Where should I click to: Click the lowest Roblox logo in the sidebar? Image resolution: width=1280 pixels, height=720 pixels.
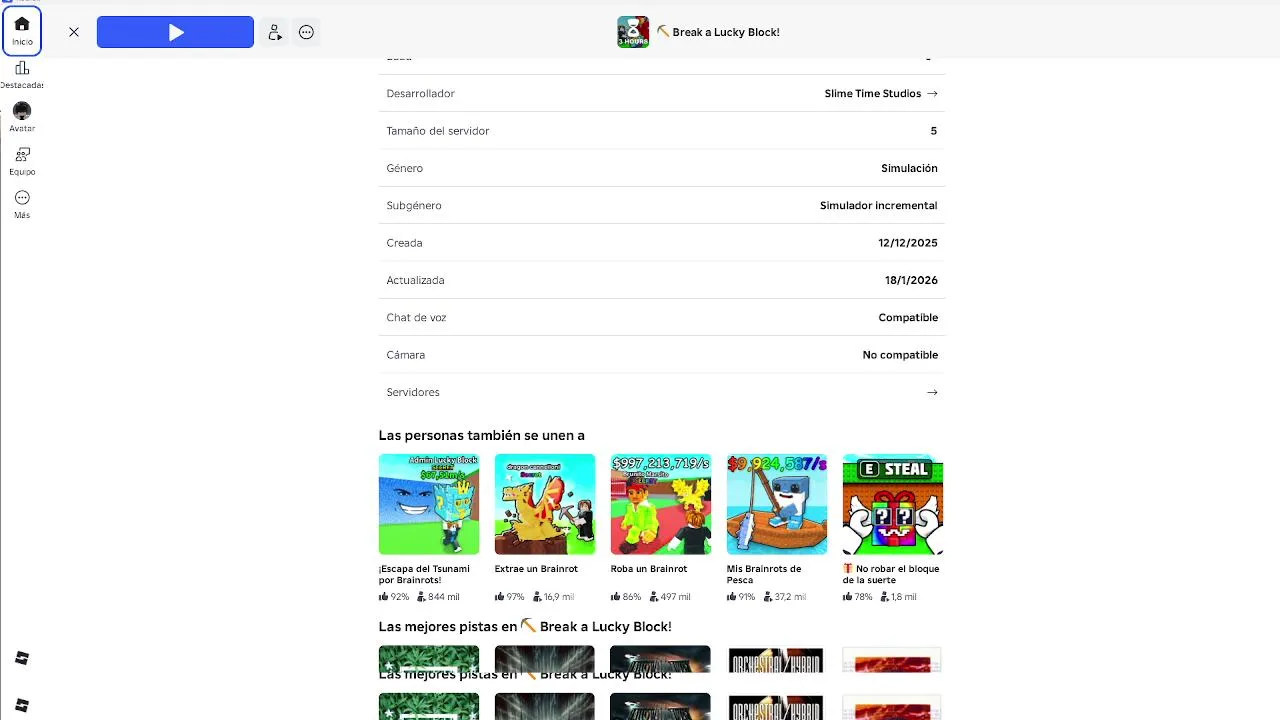point(22,705)
